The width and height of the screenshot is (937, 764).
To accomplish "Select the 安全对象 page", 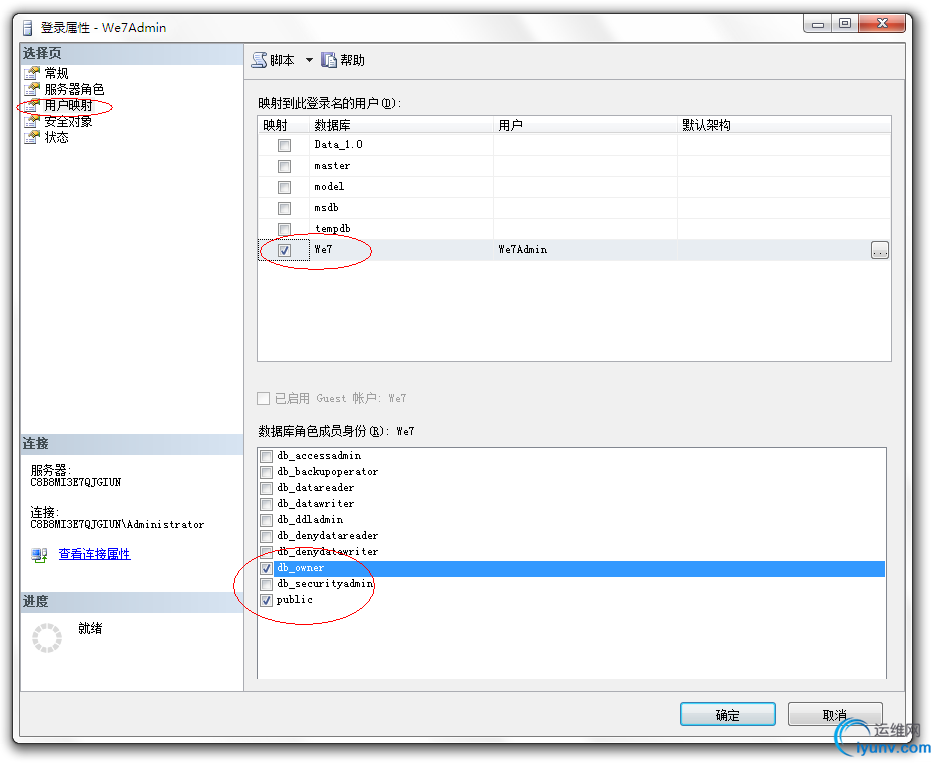I will (68, 121).
